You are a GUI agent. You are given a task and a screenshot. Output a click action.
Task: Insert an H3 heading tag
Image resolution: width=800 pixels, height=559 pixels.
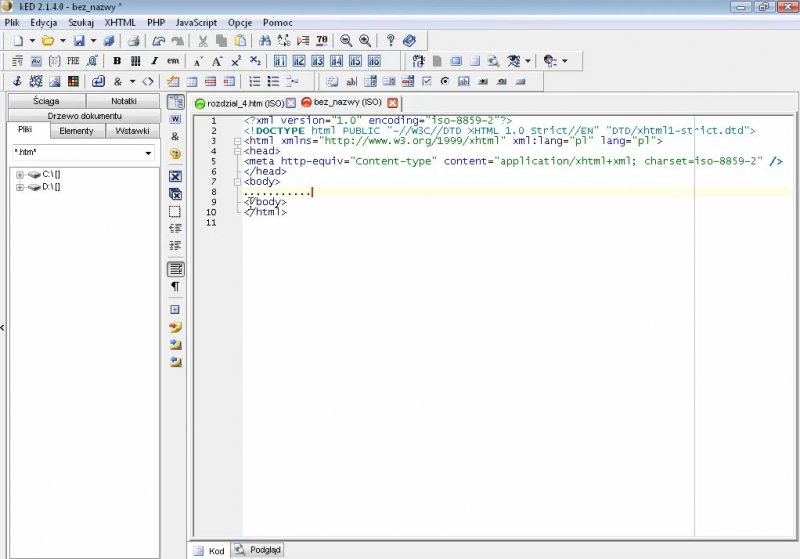coord(317,61)
